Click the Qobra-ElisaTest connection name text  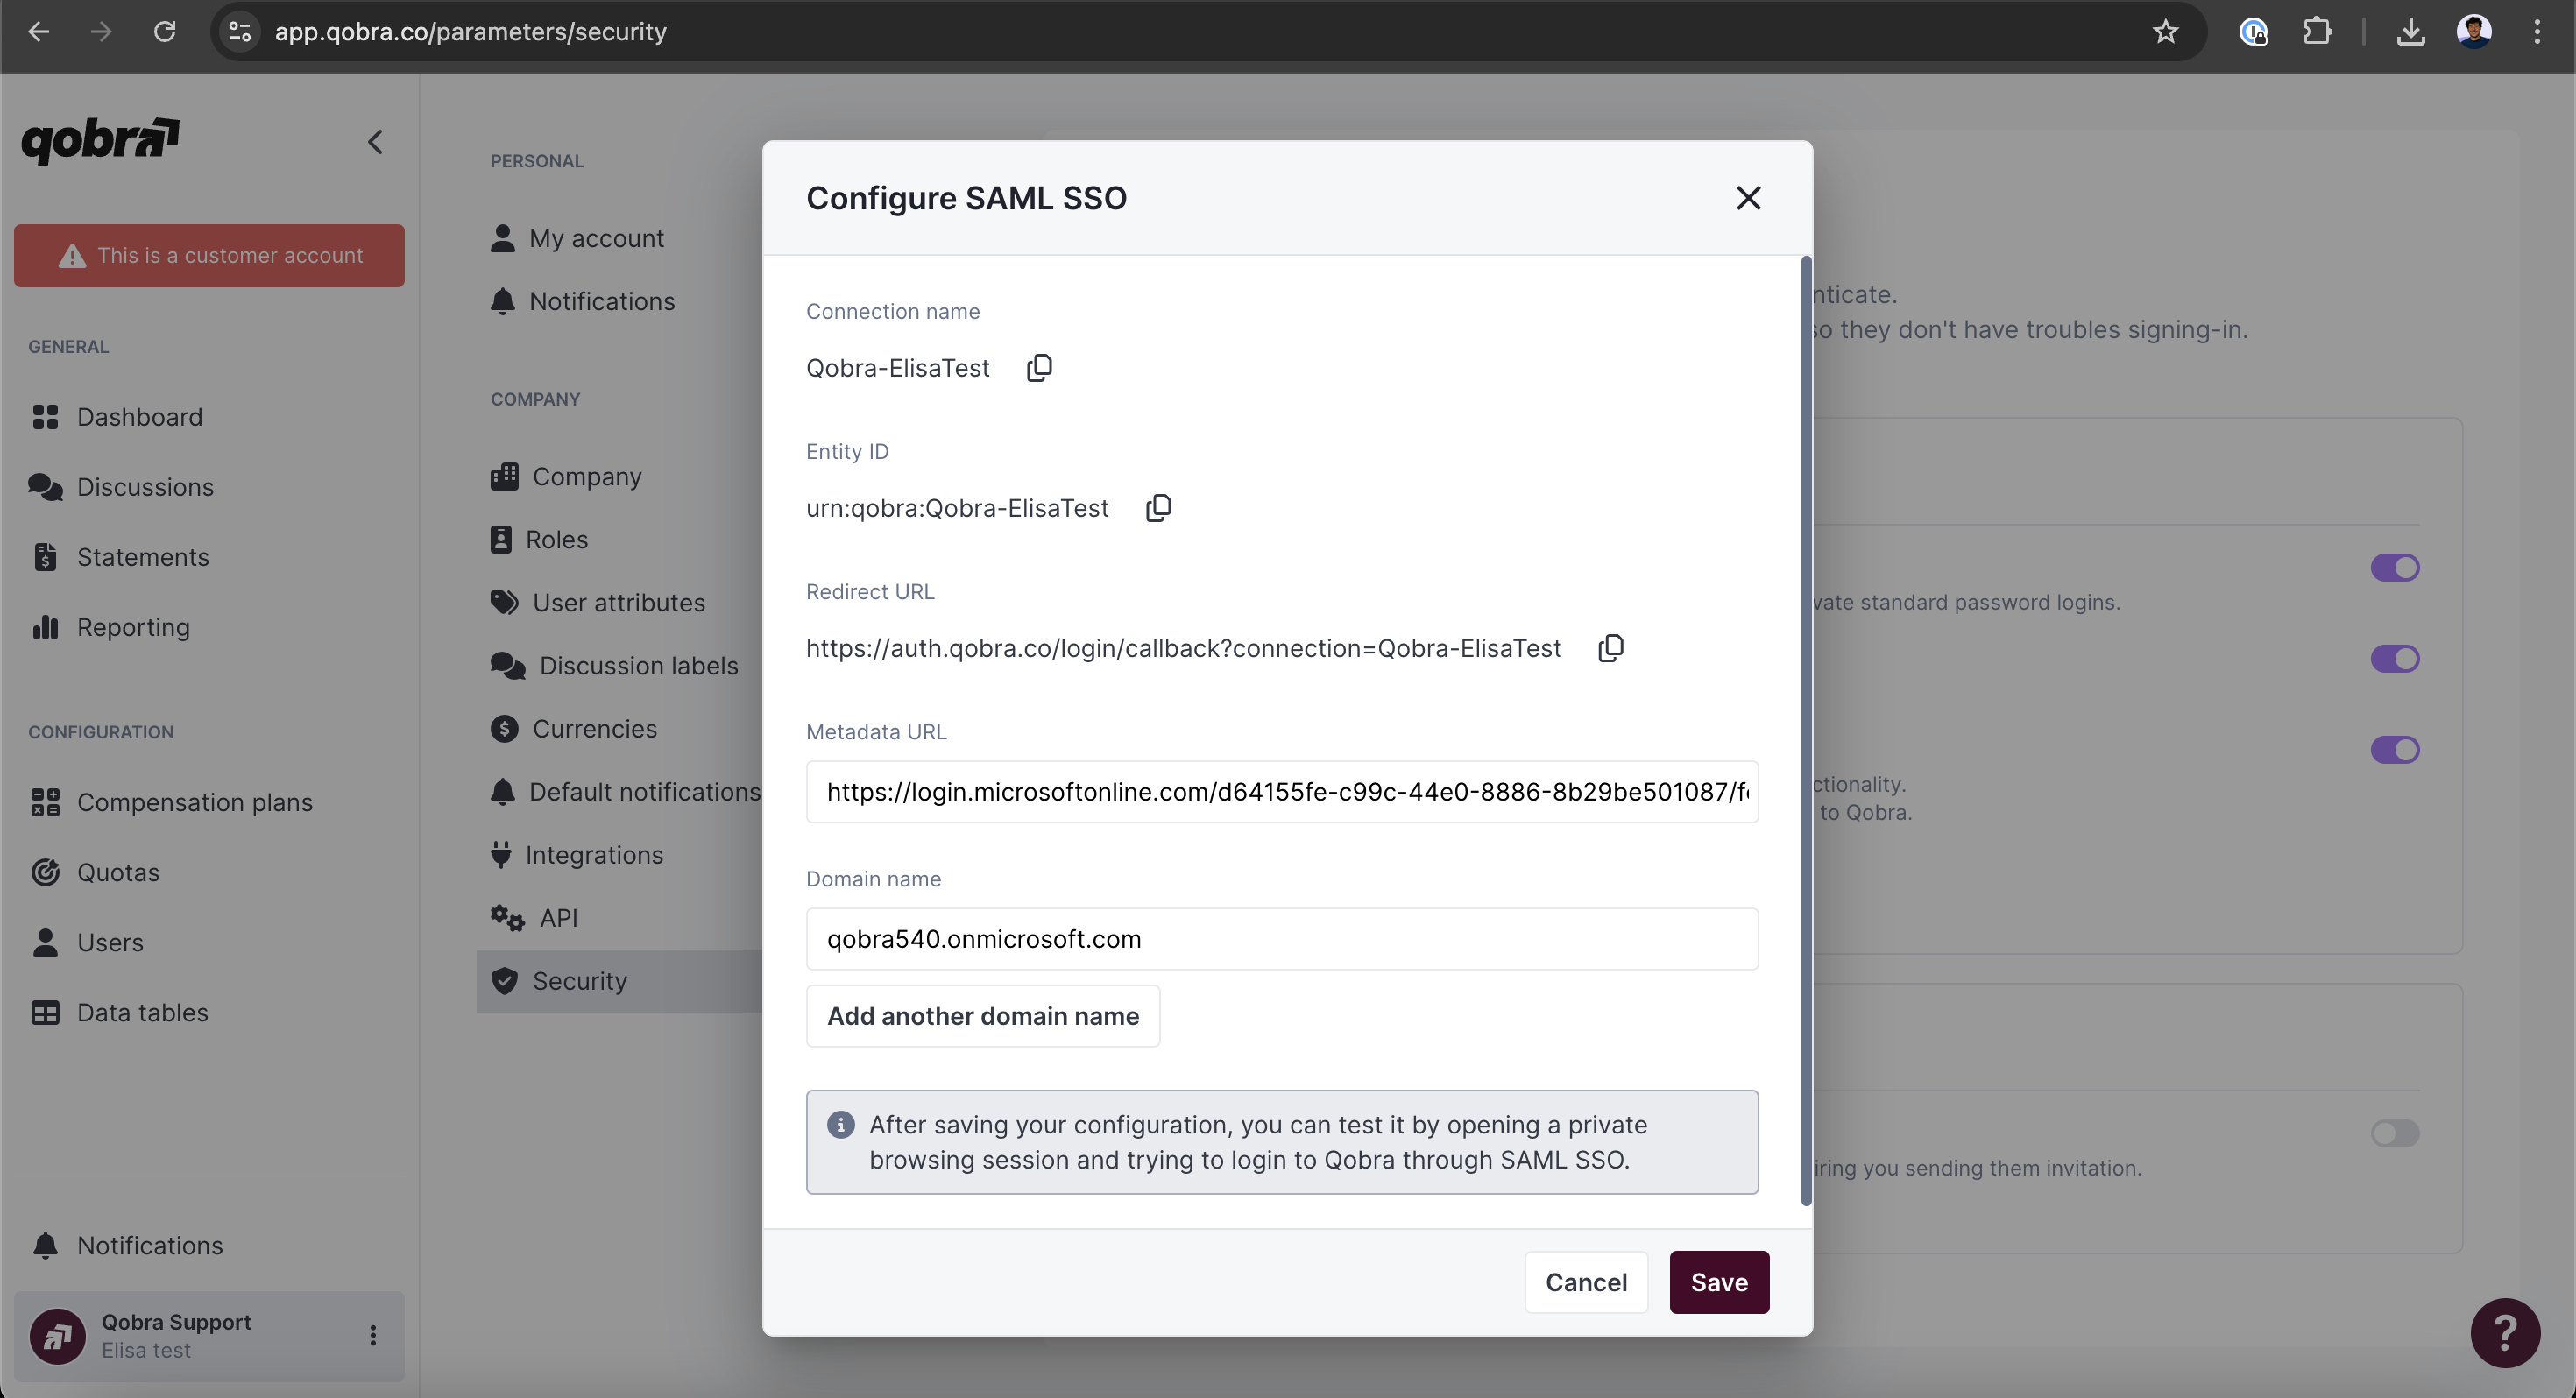(x=898, y=368)
